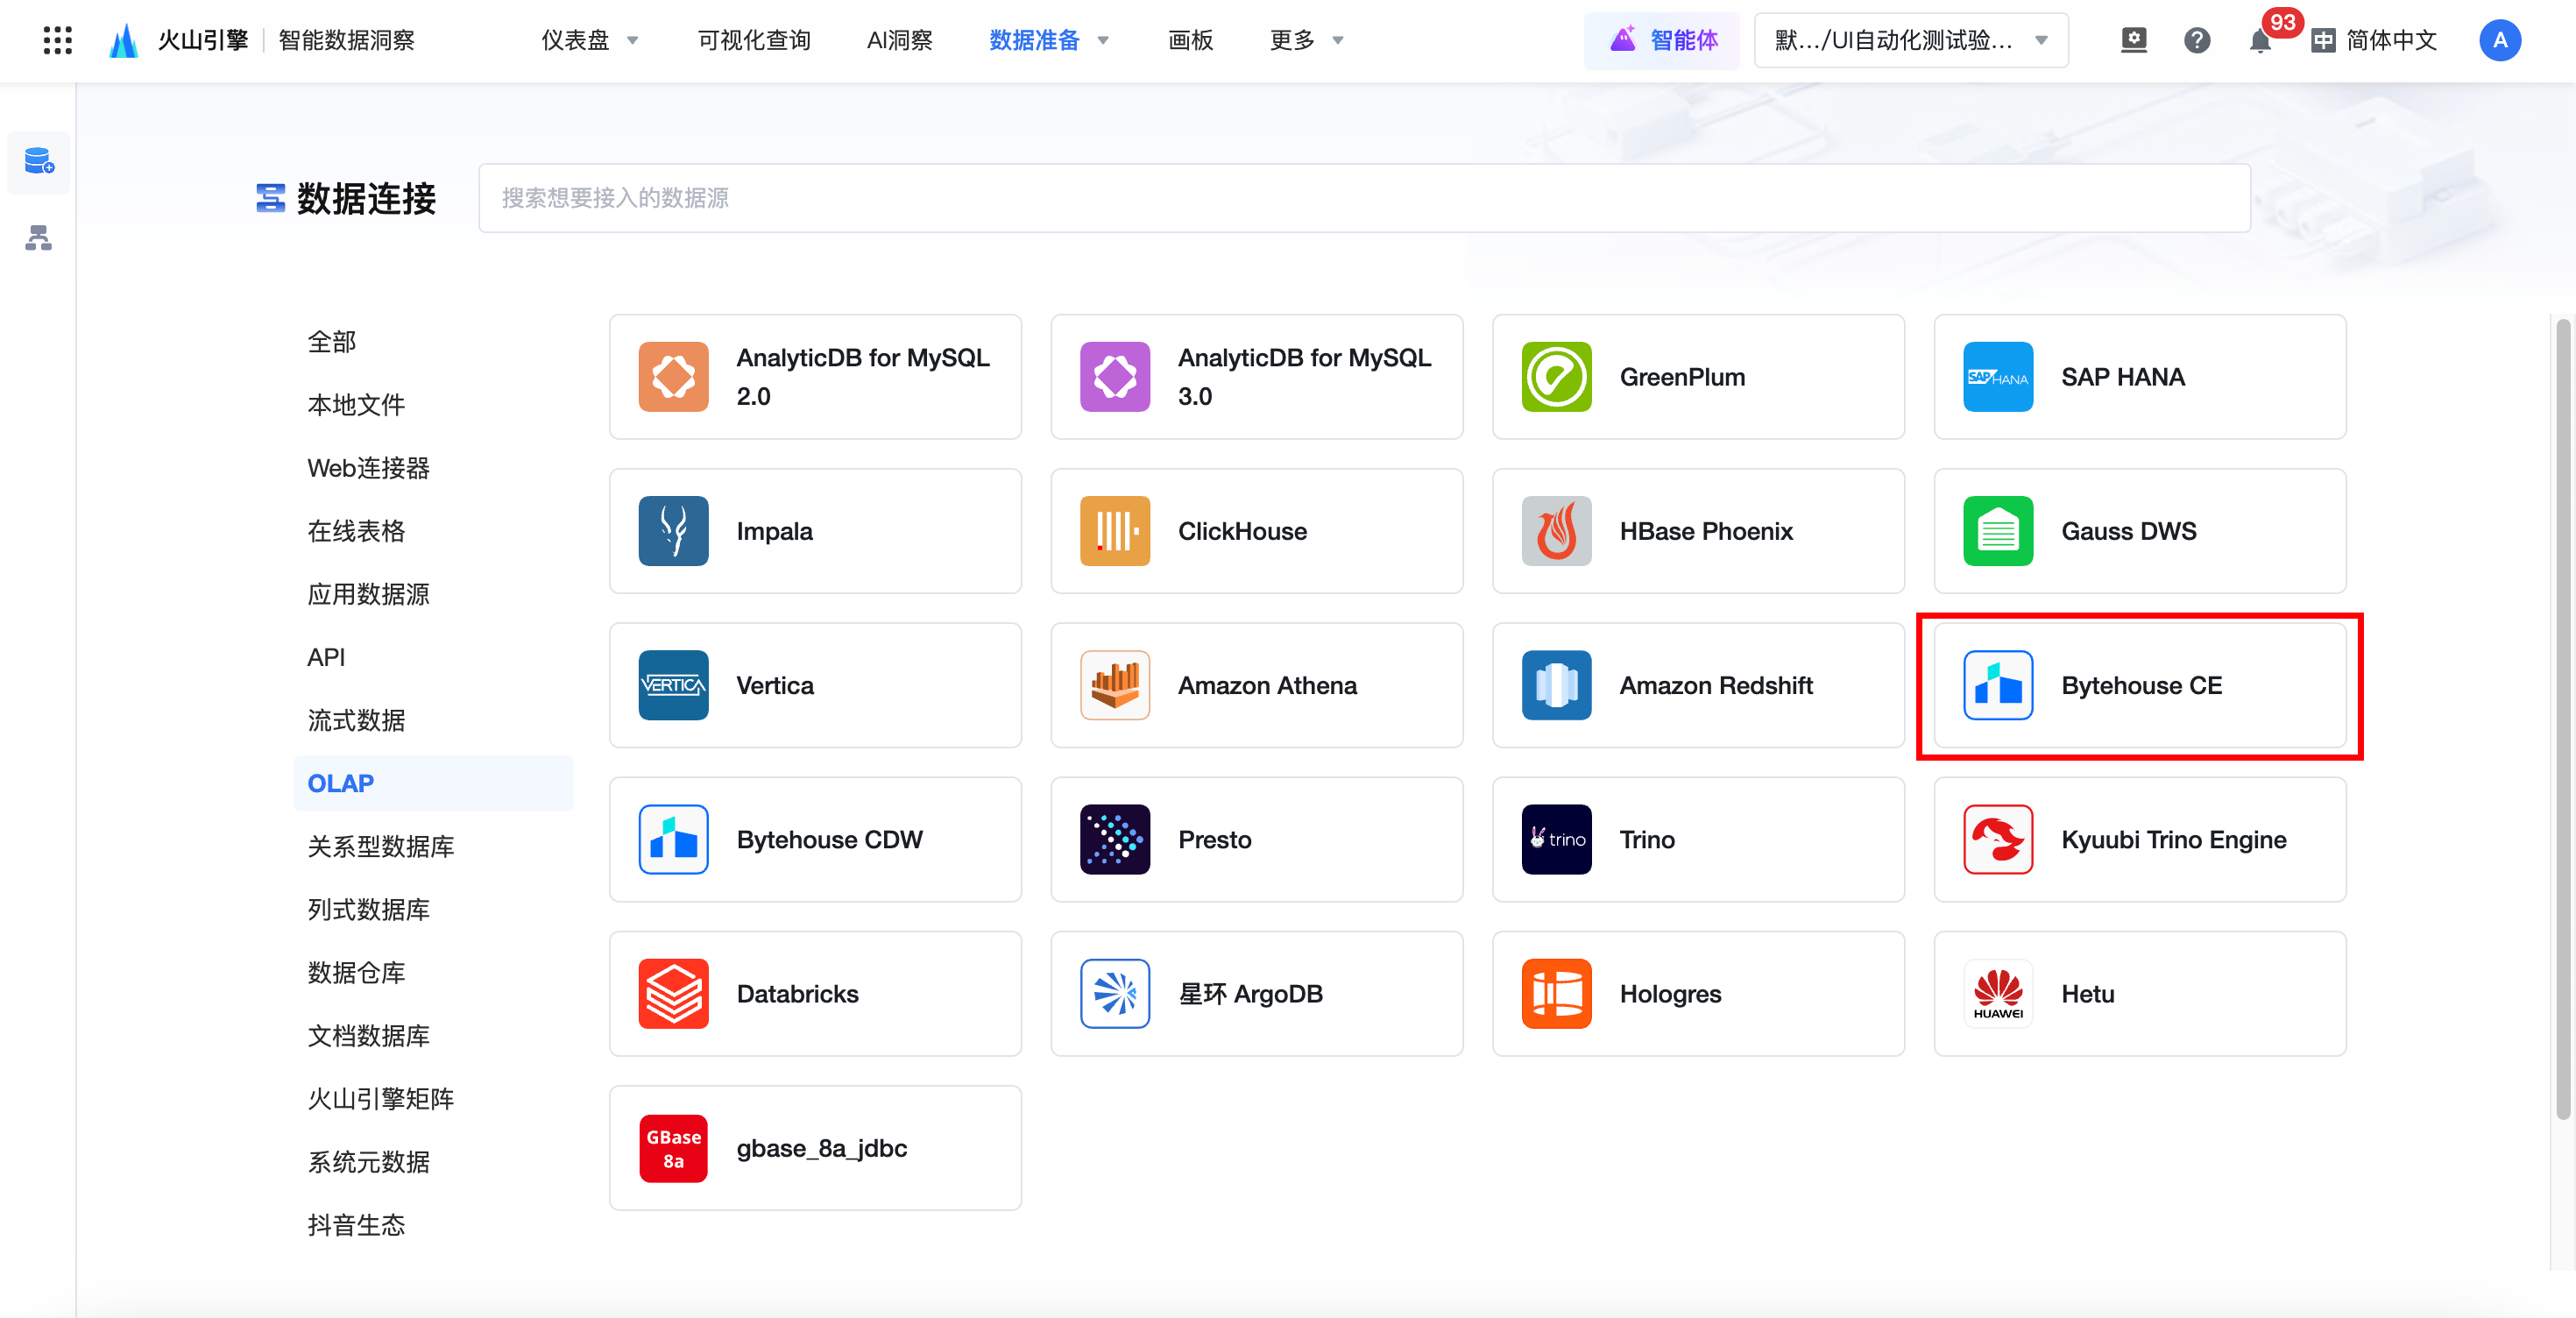Choose the Presto connector icon
The width and height of the screenshot is (2576, 1318).
pos(1115,839)
